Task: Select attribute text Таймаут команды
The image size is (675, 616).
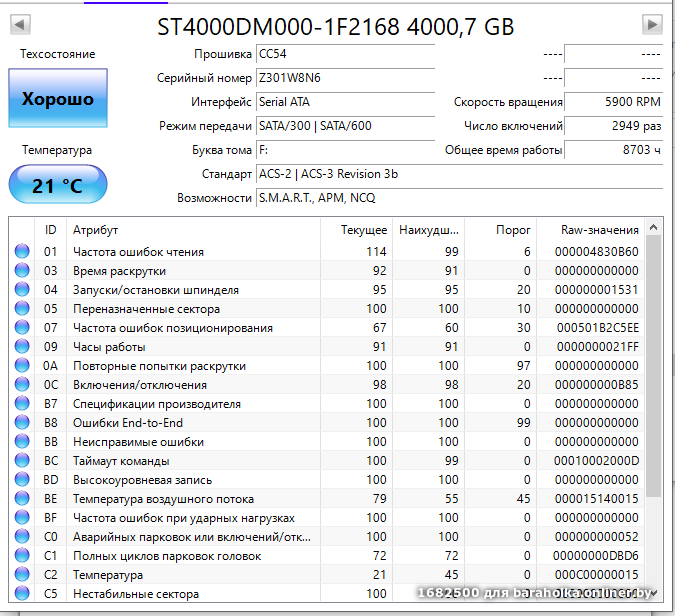Action: (121, 461)
